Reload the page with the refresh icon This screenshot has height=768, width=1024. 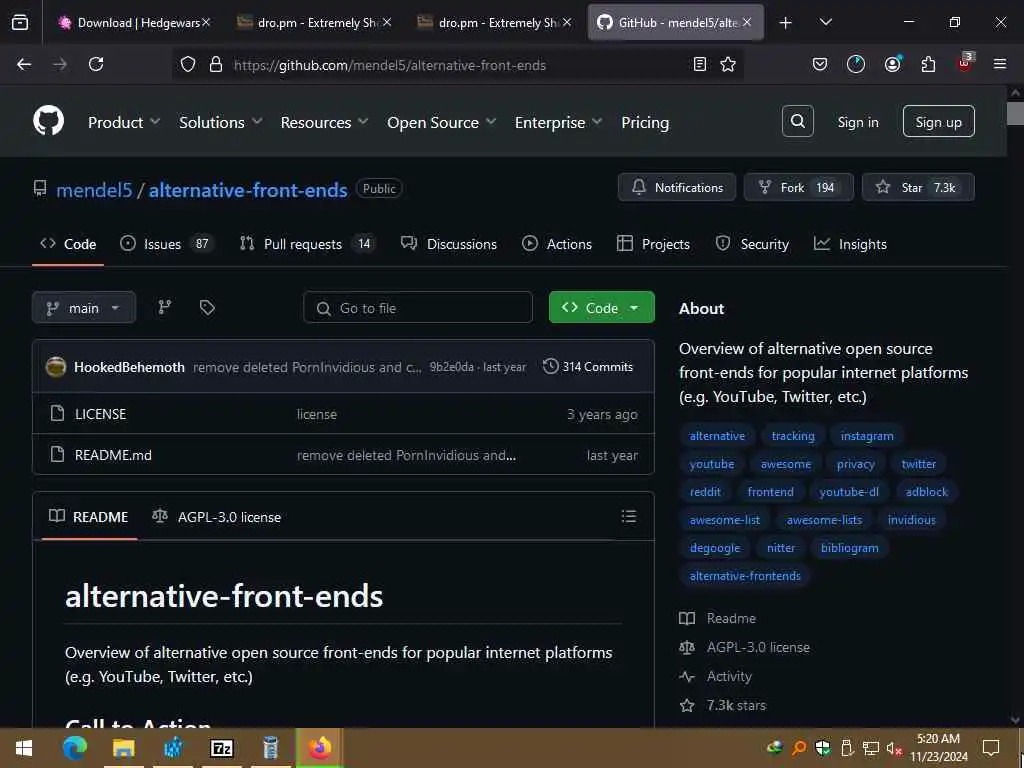96,64
